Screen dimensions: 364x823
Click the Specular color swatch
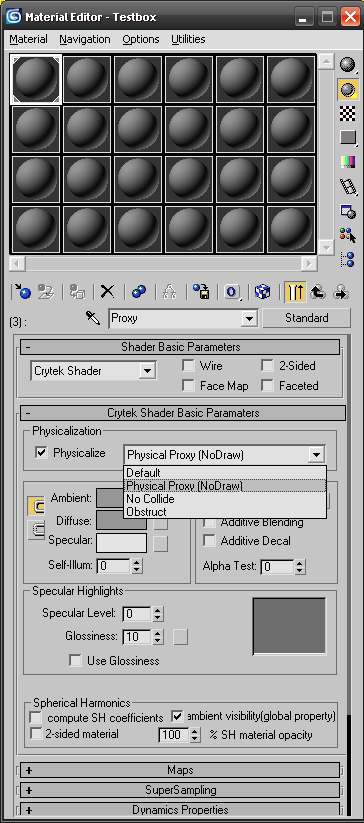click(122, 543)
